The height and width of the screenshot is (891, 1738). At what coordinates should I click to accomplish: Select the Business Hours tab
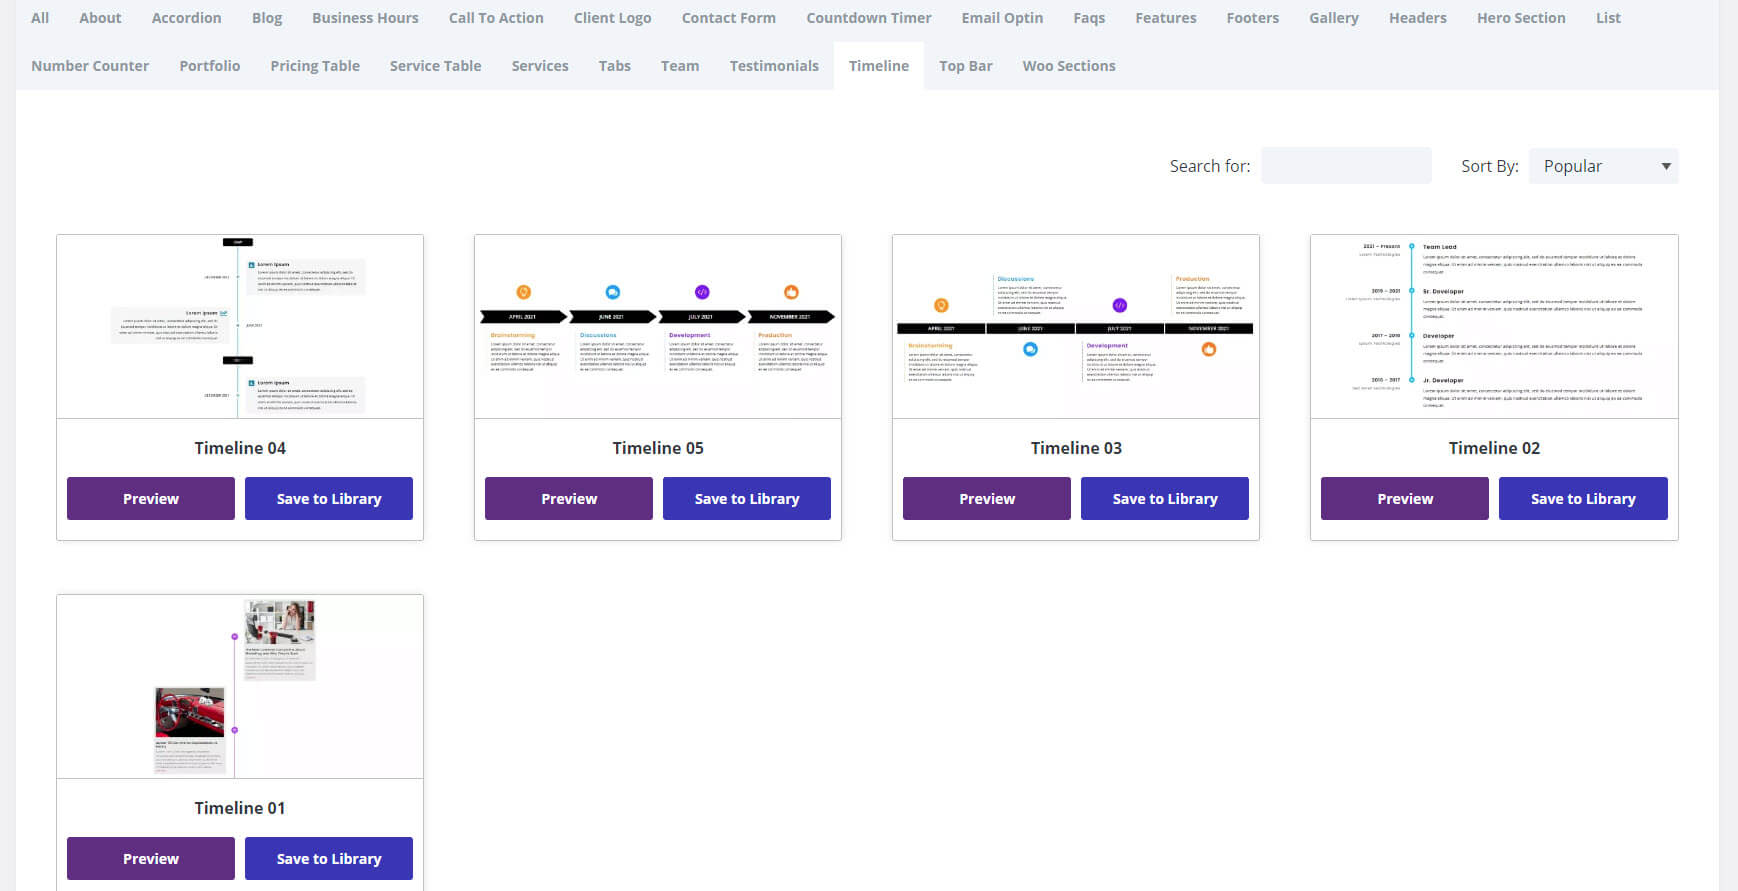tap(365, 18)
